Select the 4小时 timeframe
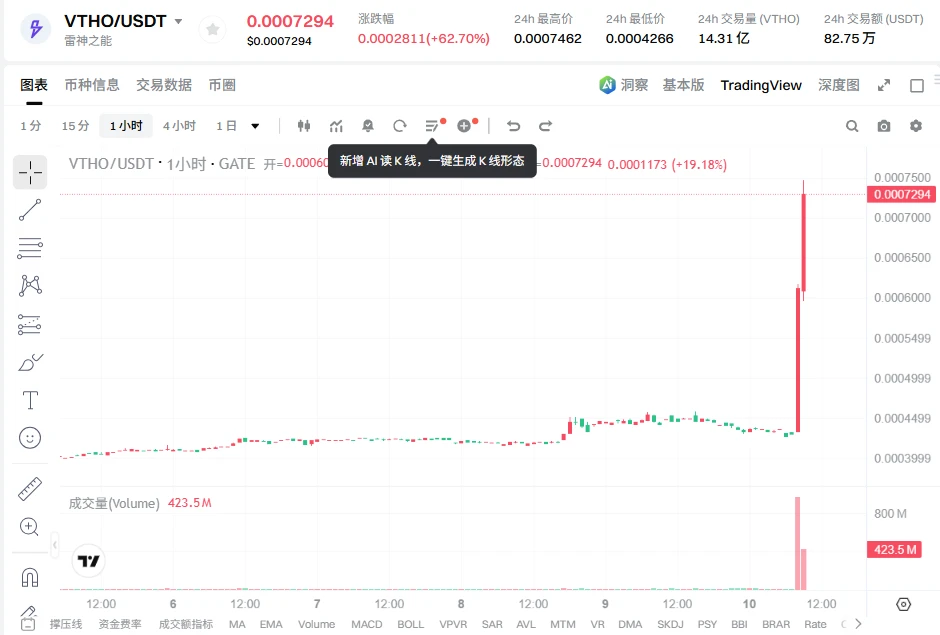 (179, 126)
